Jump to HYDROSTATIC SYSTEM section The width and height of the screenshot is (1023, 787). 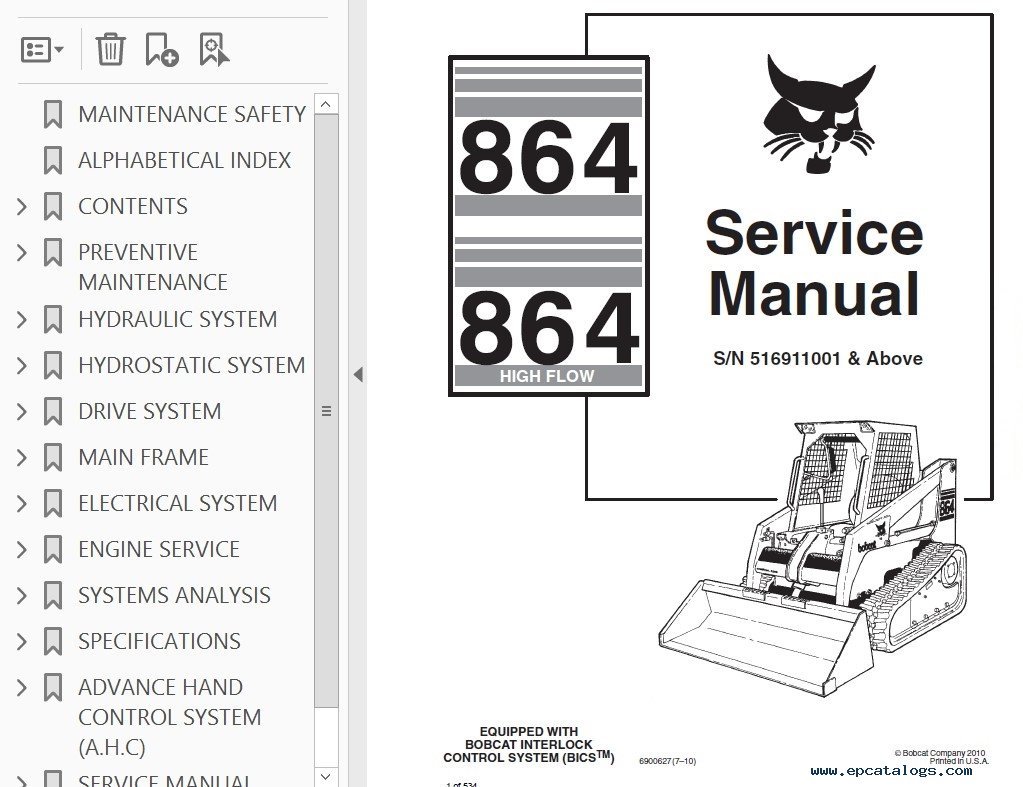point(192,365)
